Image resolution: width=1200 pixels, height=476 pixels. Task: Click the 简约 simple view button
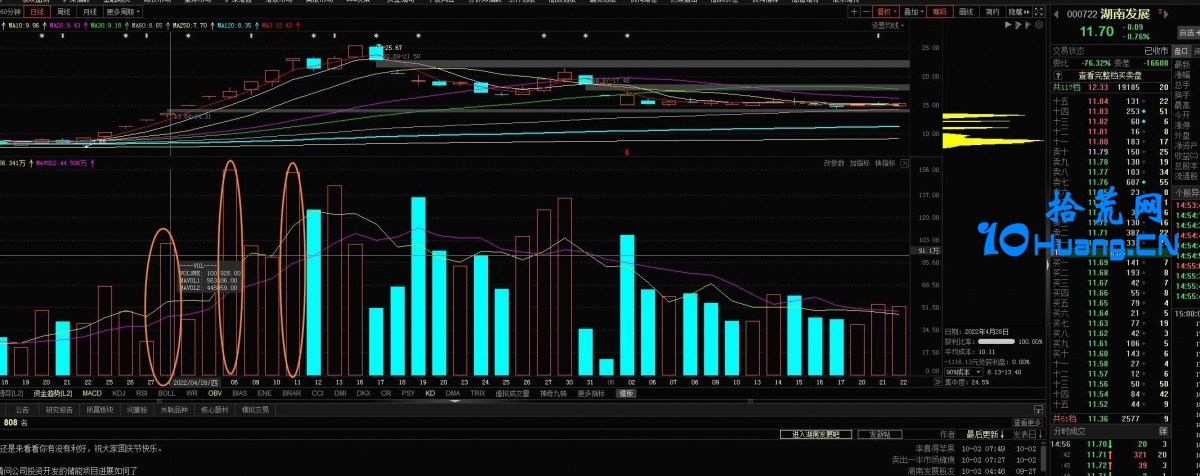(x=992, y=12)
